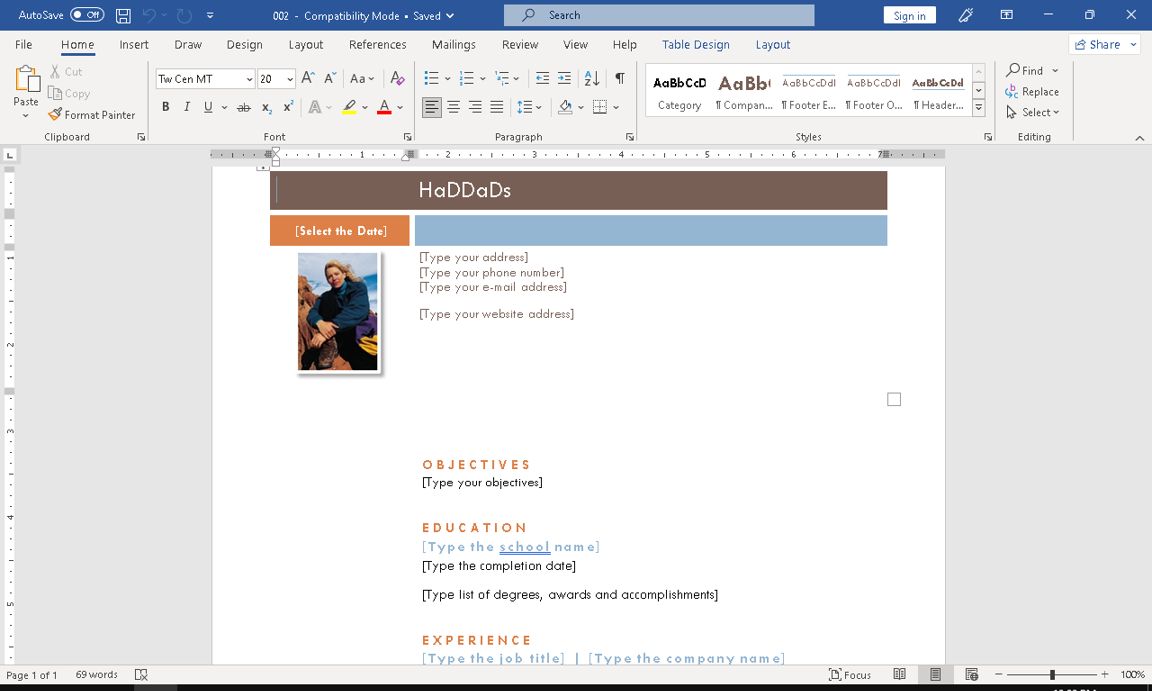Open the font name dropdown Tw Cen MT

point(249,79)
